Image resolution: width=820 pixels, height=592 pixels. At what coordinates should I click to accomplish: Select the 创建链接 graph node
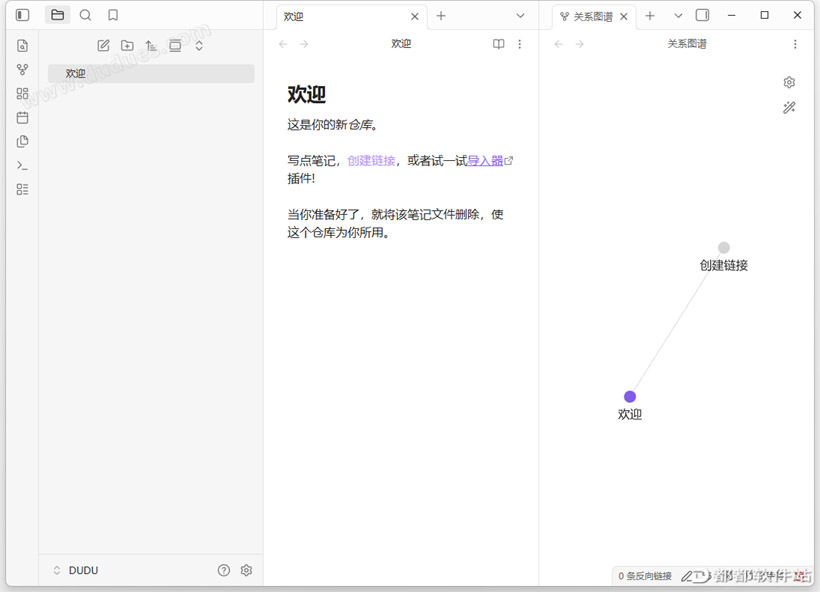pos(724,247)
